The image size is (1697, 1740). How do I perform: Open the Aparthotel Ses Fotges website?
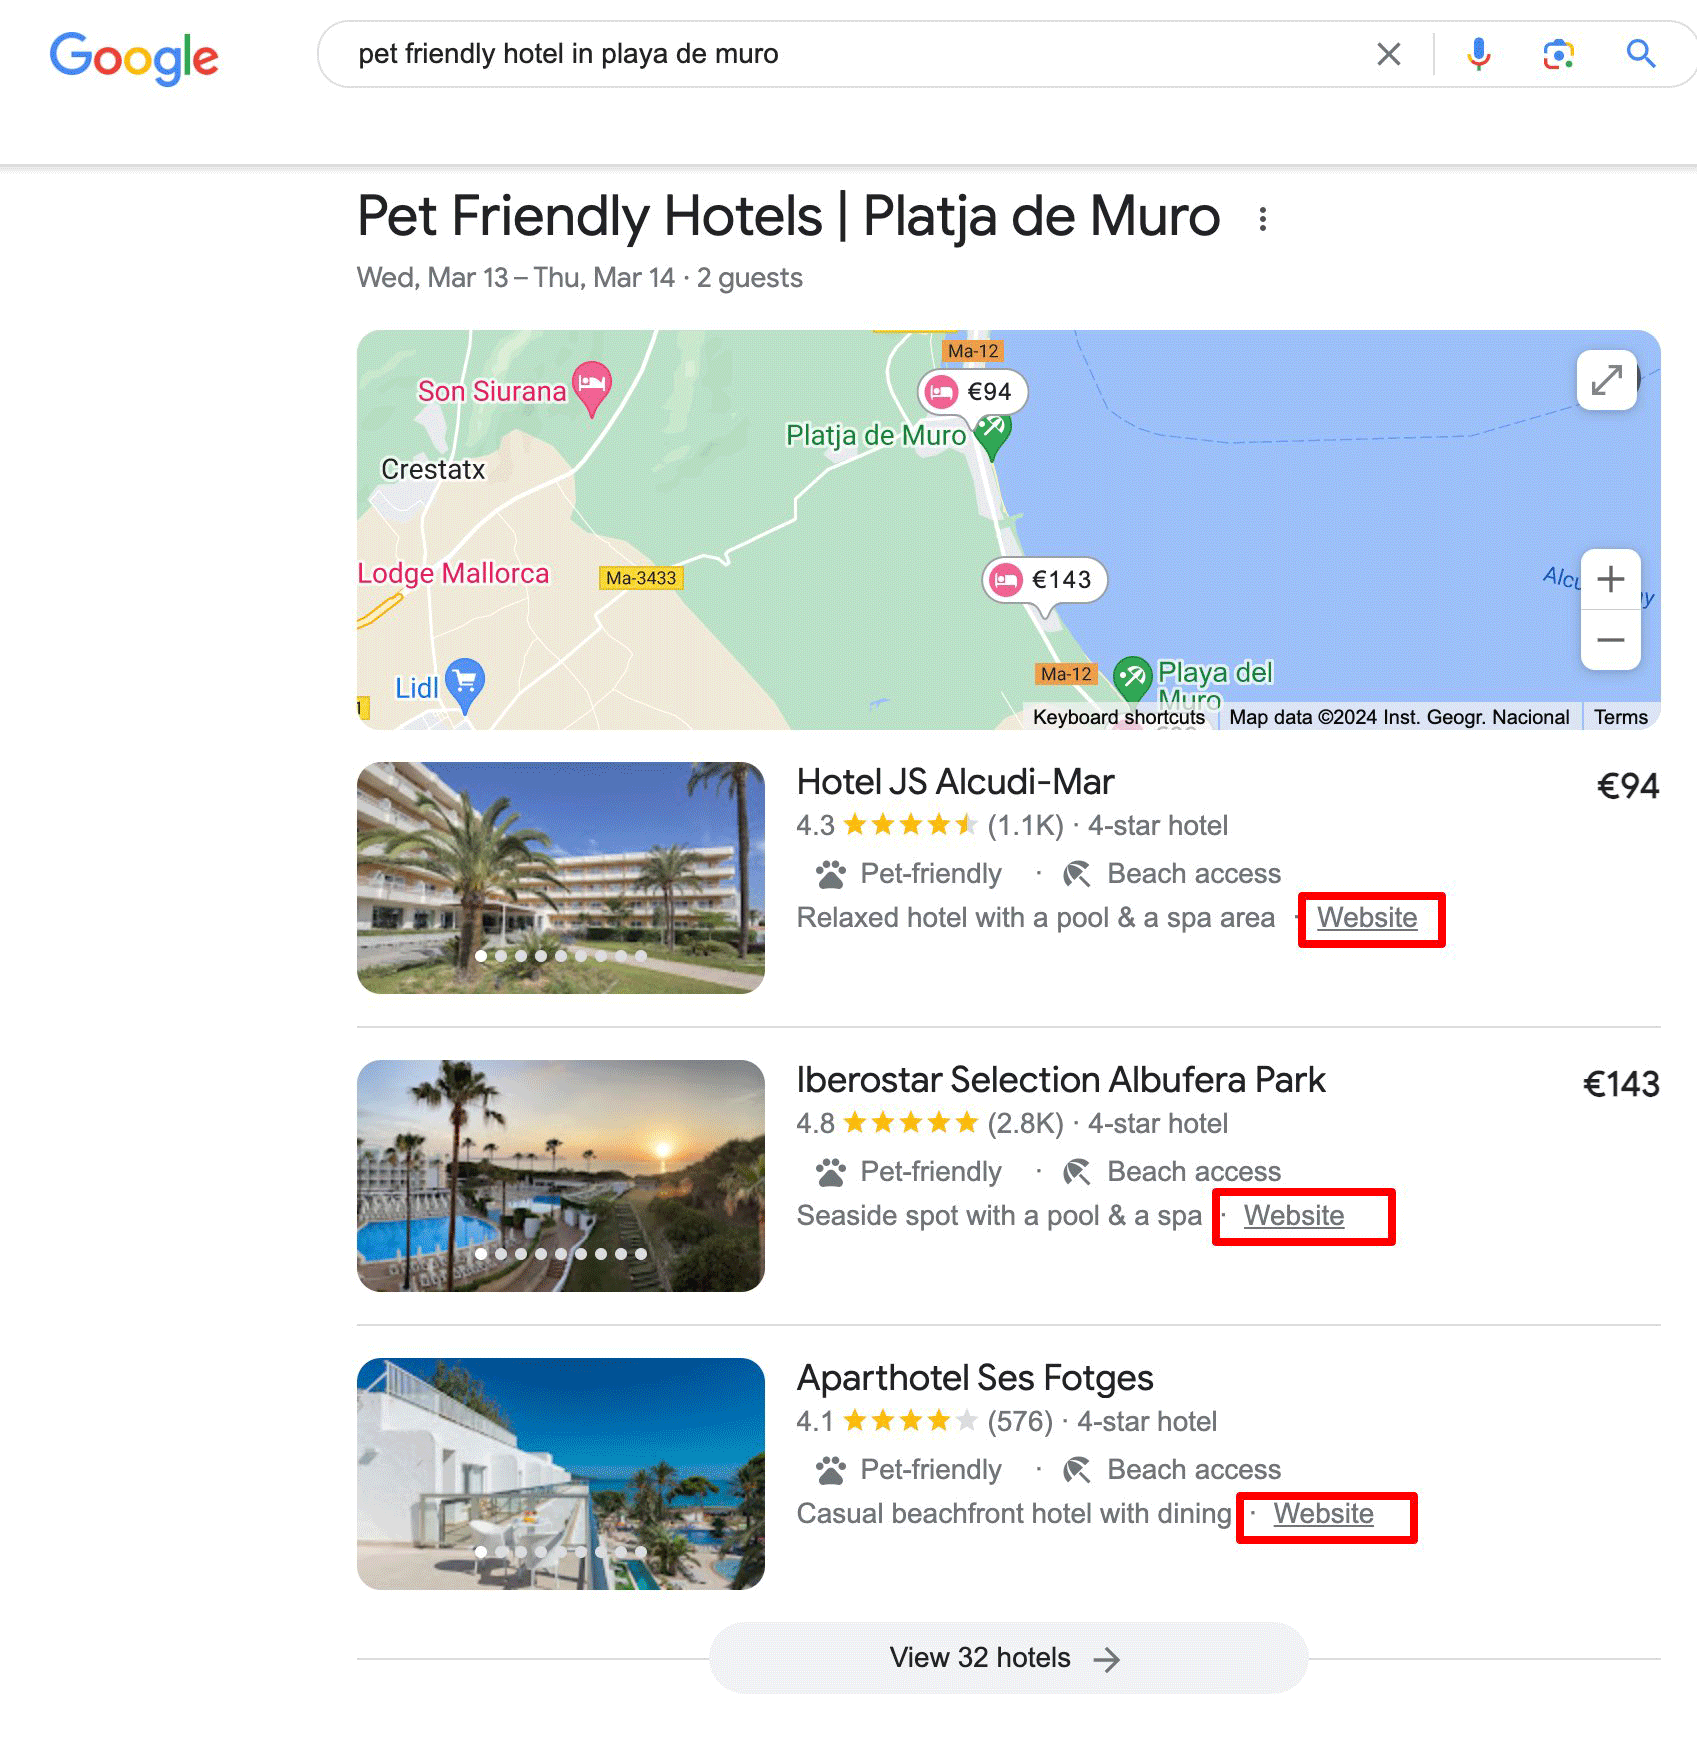coord(1324,1513)
